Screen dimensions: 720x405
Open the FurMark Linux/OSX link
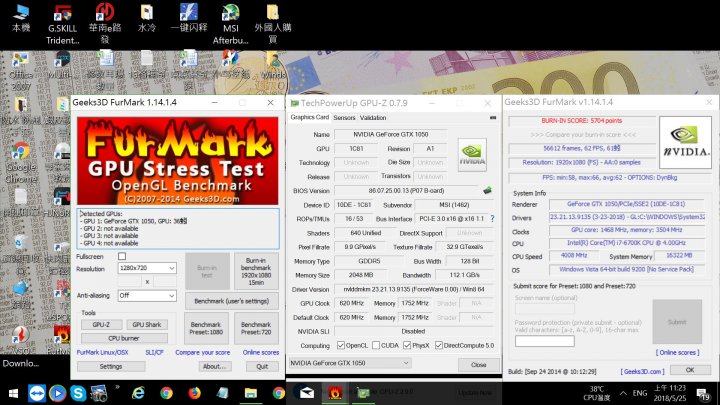[102, 353]
